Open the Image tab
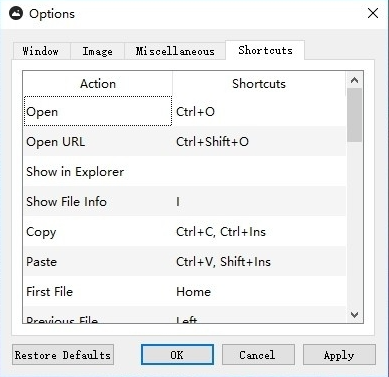 pos(97,51)
